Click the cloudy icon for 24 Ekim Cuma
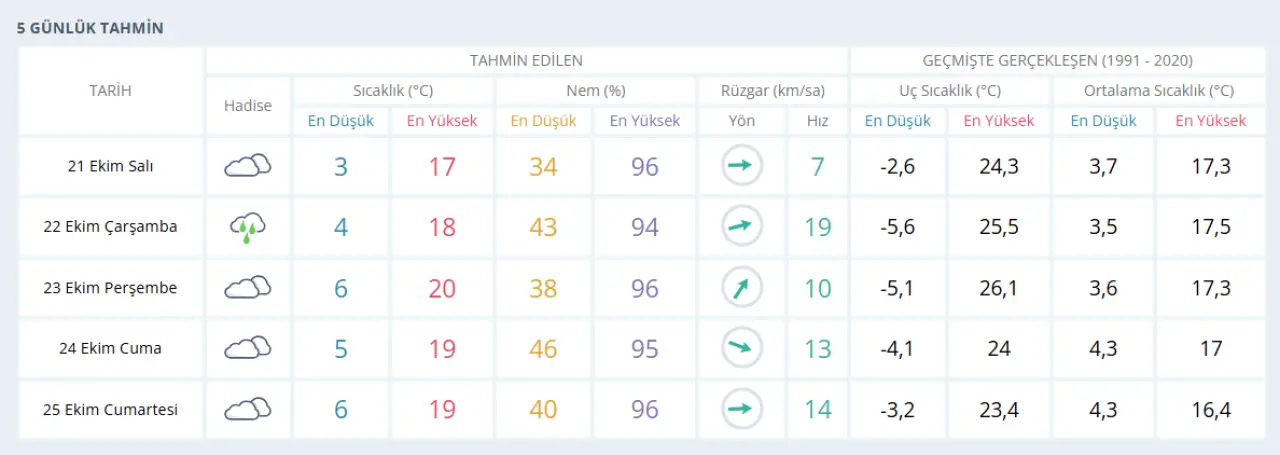The height and width of the screenshot is (455, 1280). pyautogui.click(x=248, y=349)
